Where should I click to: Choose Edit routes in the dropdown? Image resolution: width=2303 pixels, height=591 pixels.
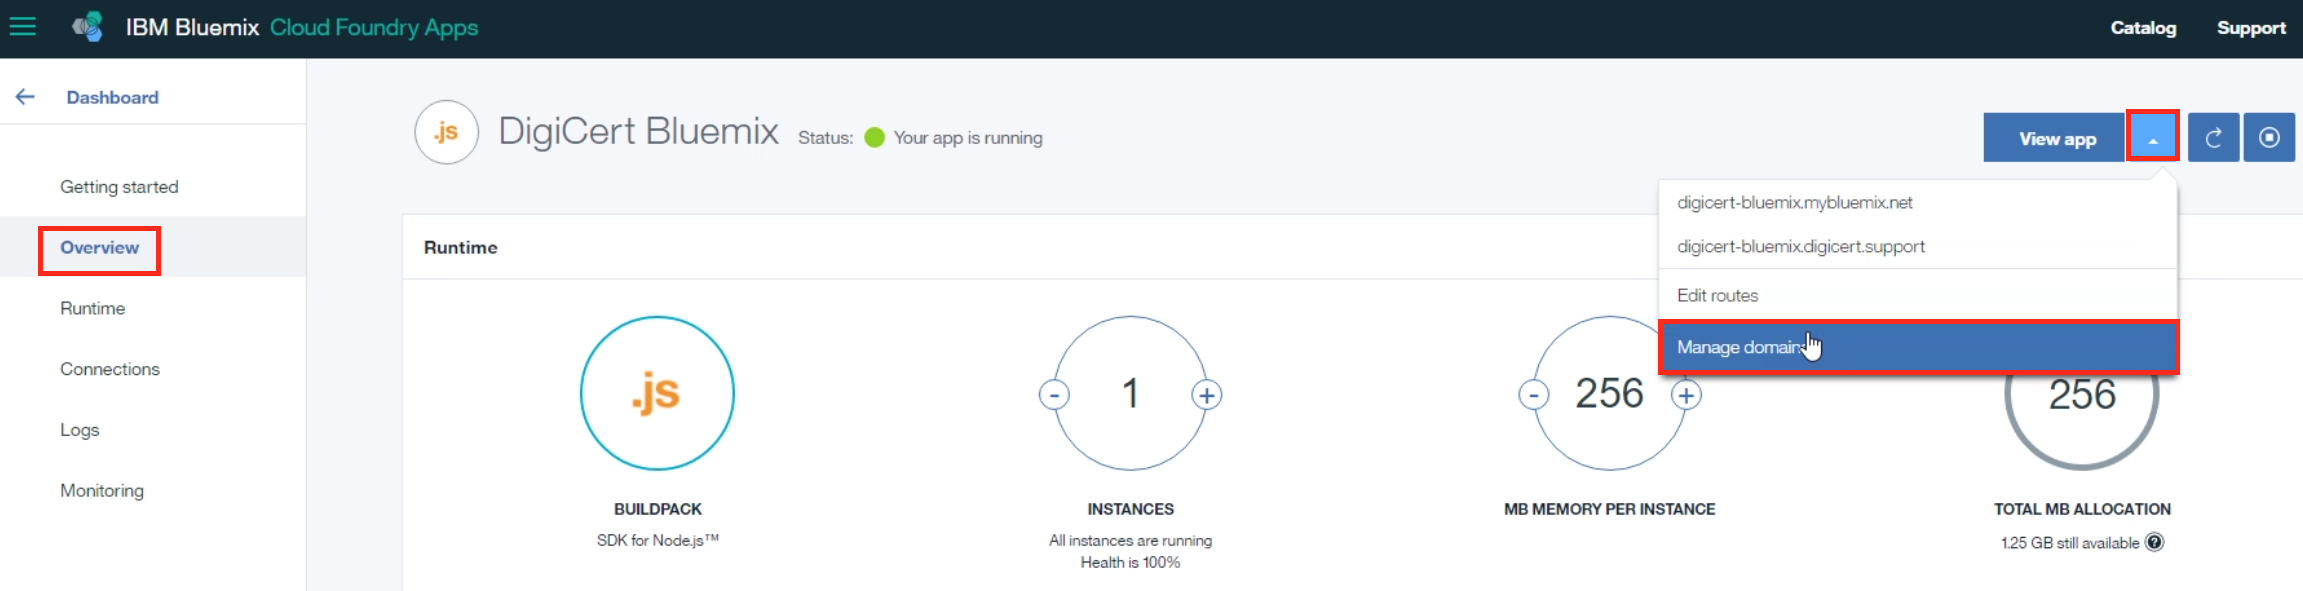tap(1717, 295)
